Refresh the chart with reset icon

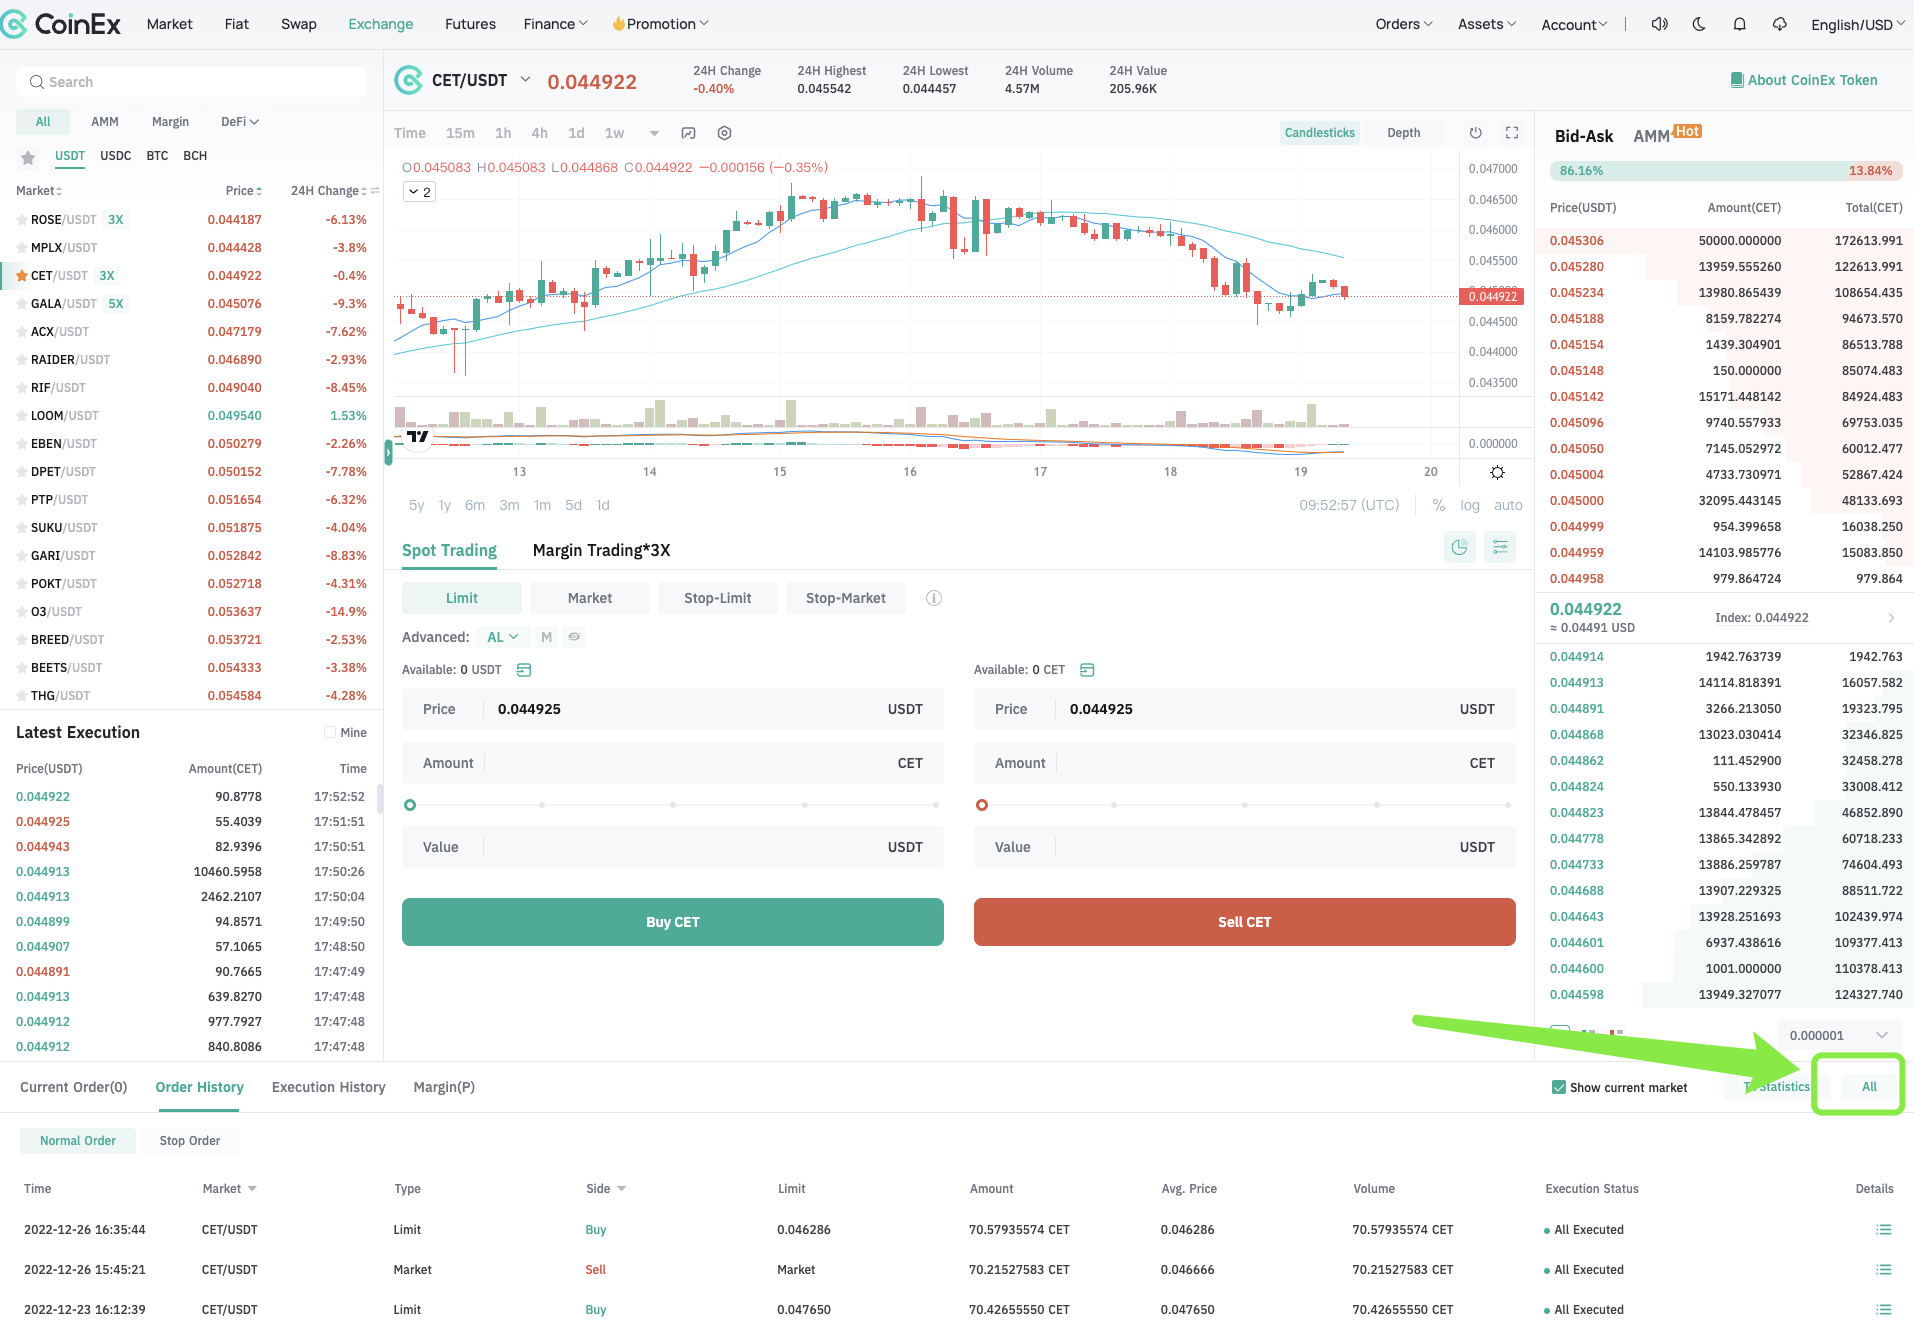1475,133
